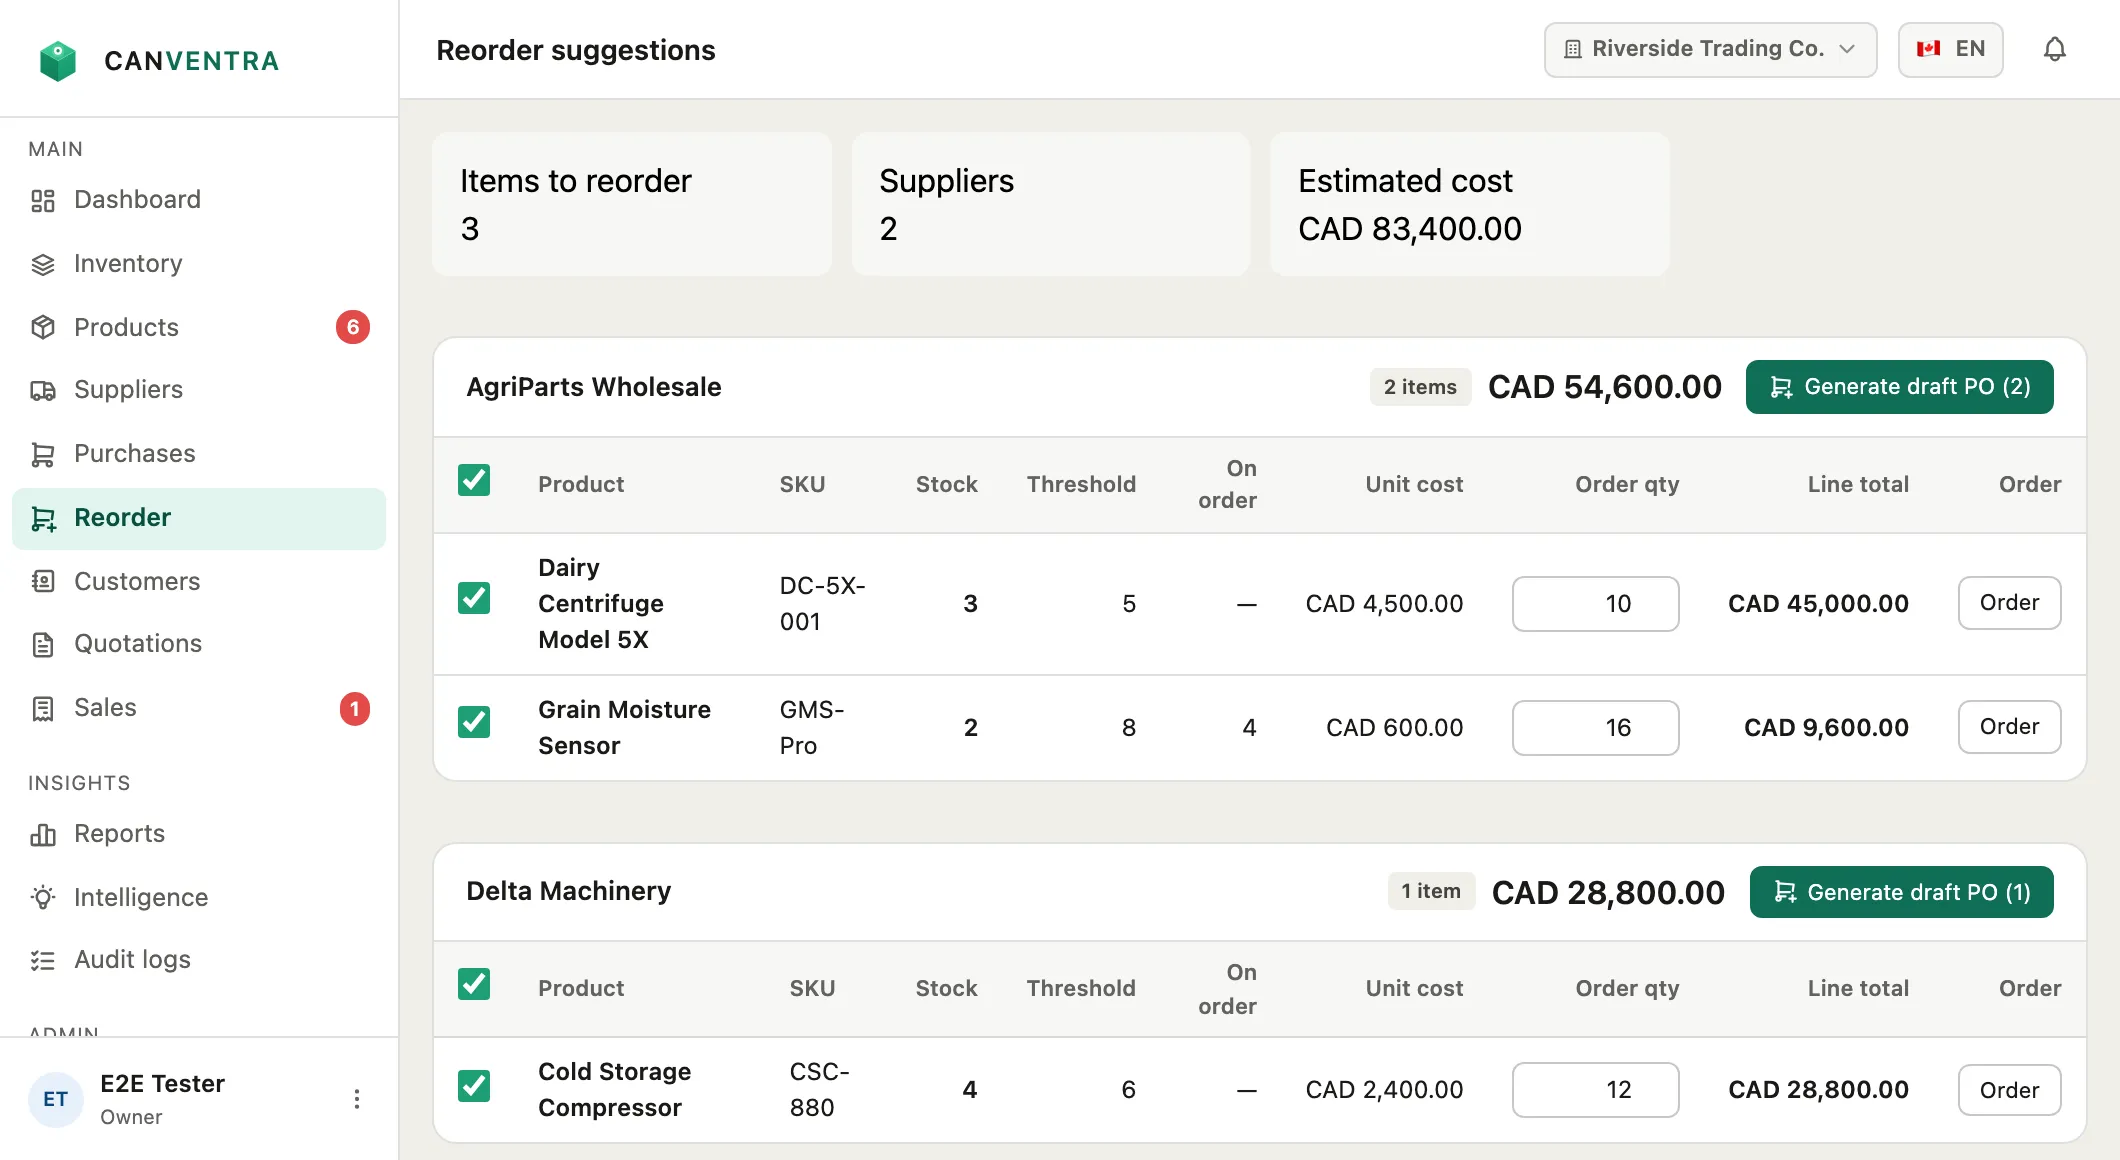
Task: Uncheck Cold Storage Compressor row
Action: pyautogui.click(x=474, y=1086)
